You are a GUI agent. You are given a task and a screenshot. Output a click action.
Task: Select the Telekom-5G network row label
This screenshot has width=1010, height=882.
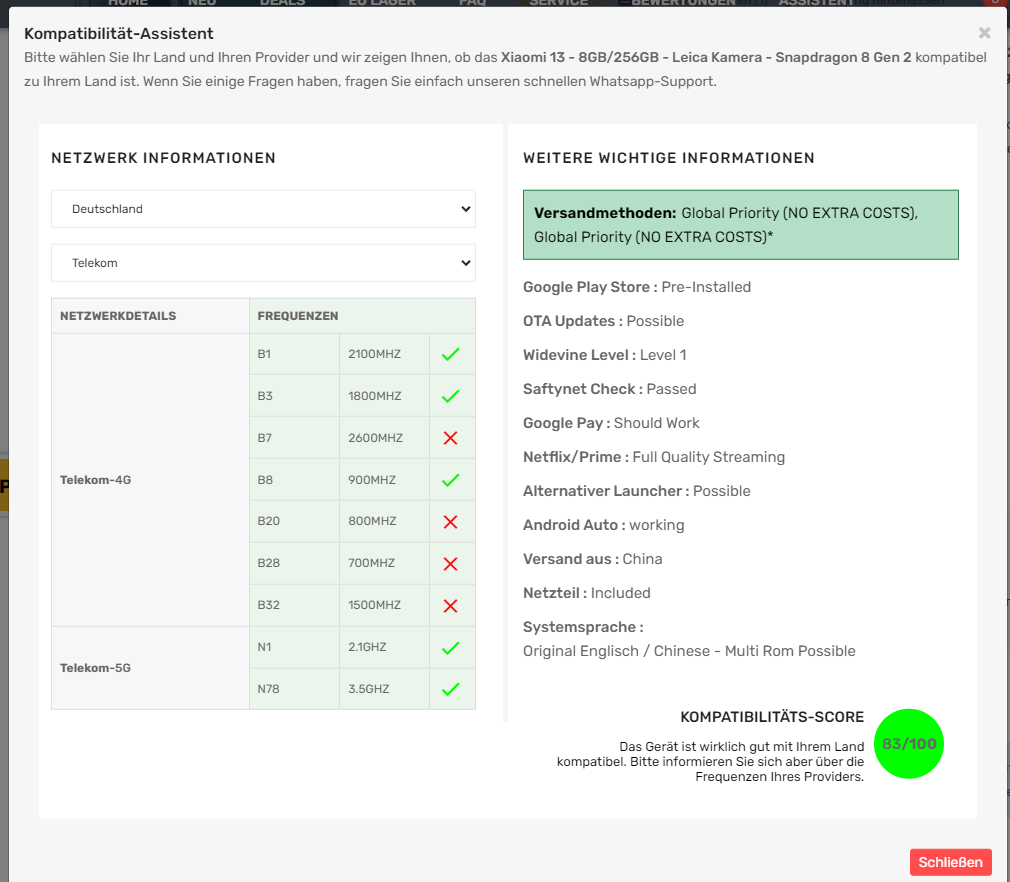pos(96,668)
